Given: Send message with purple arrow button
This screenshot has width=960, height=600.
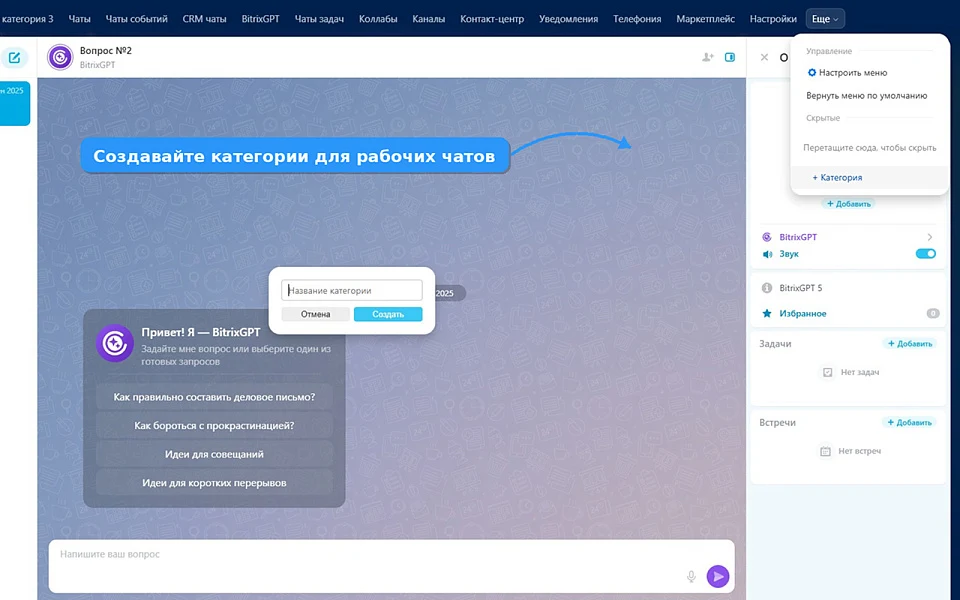Looking at the screenshot, I should pos(718,576).
